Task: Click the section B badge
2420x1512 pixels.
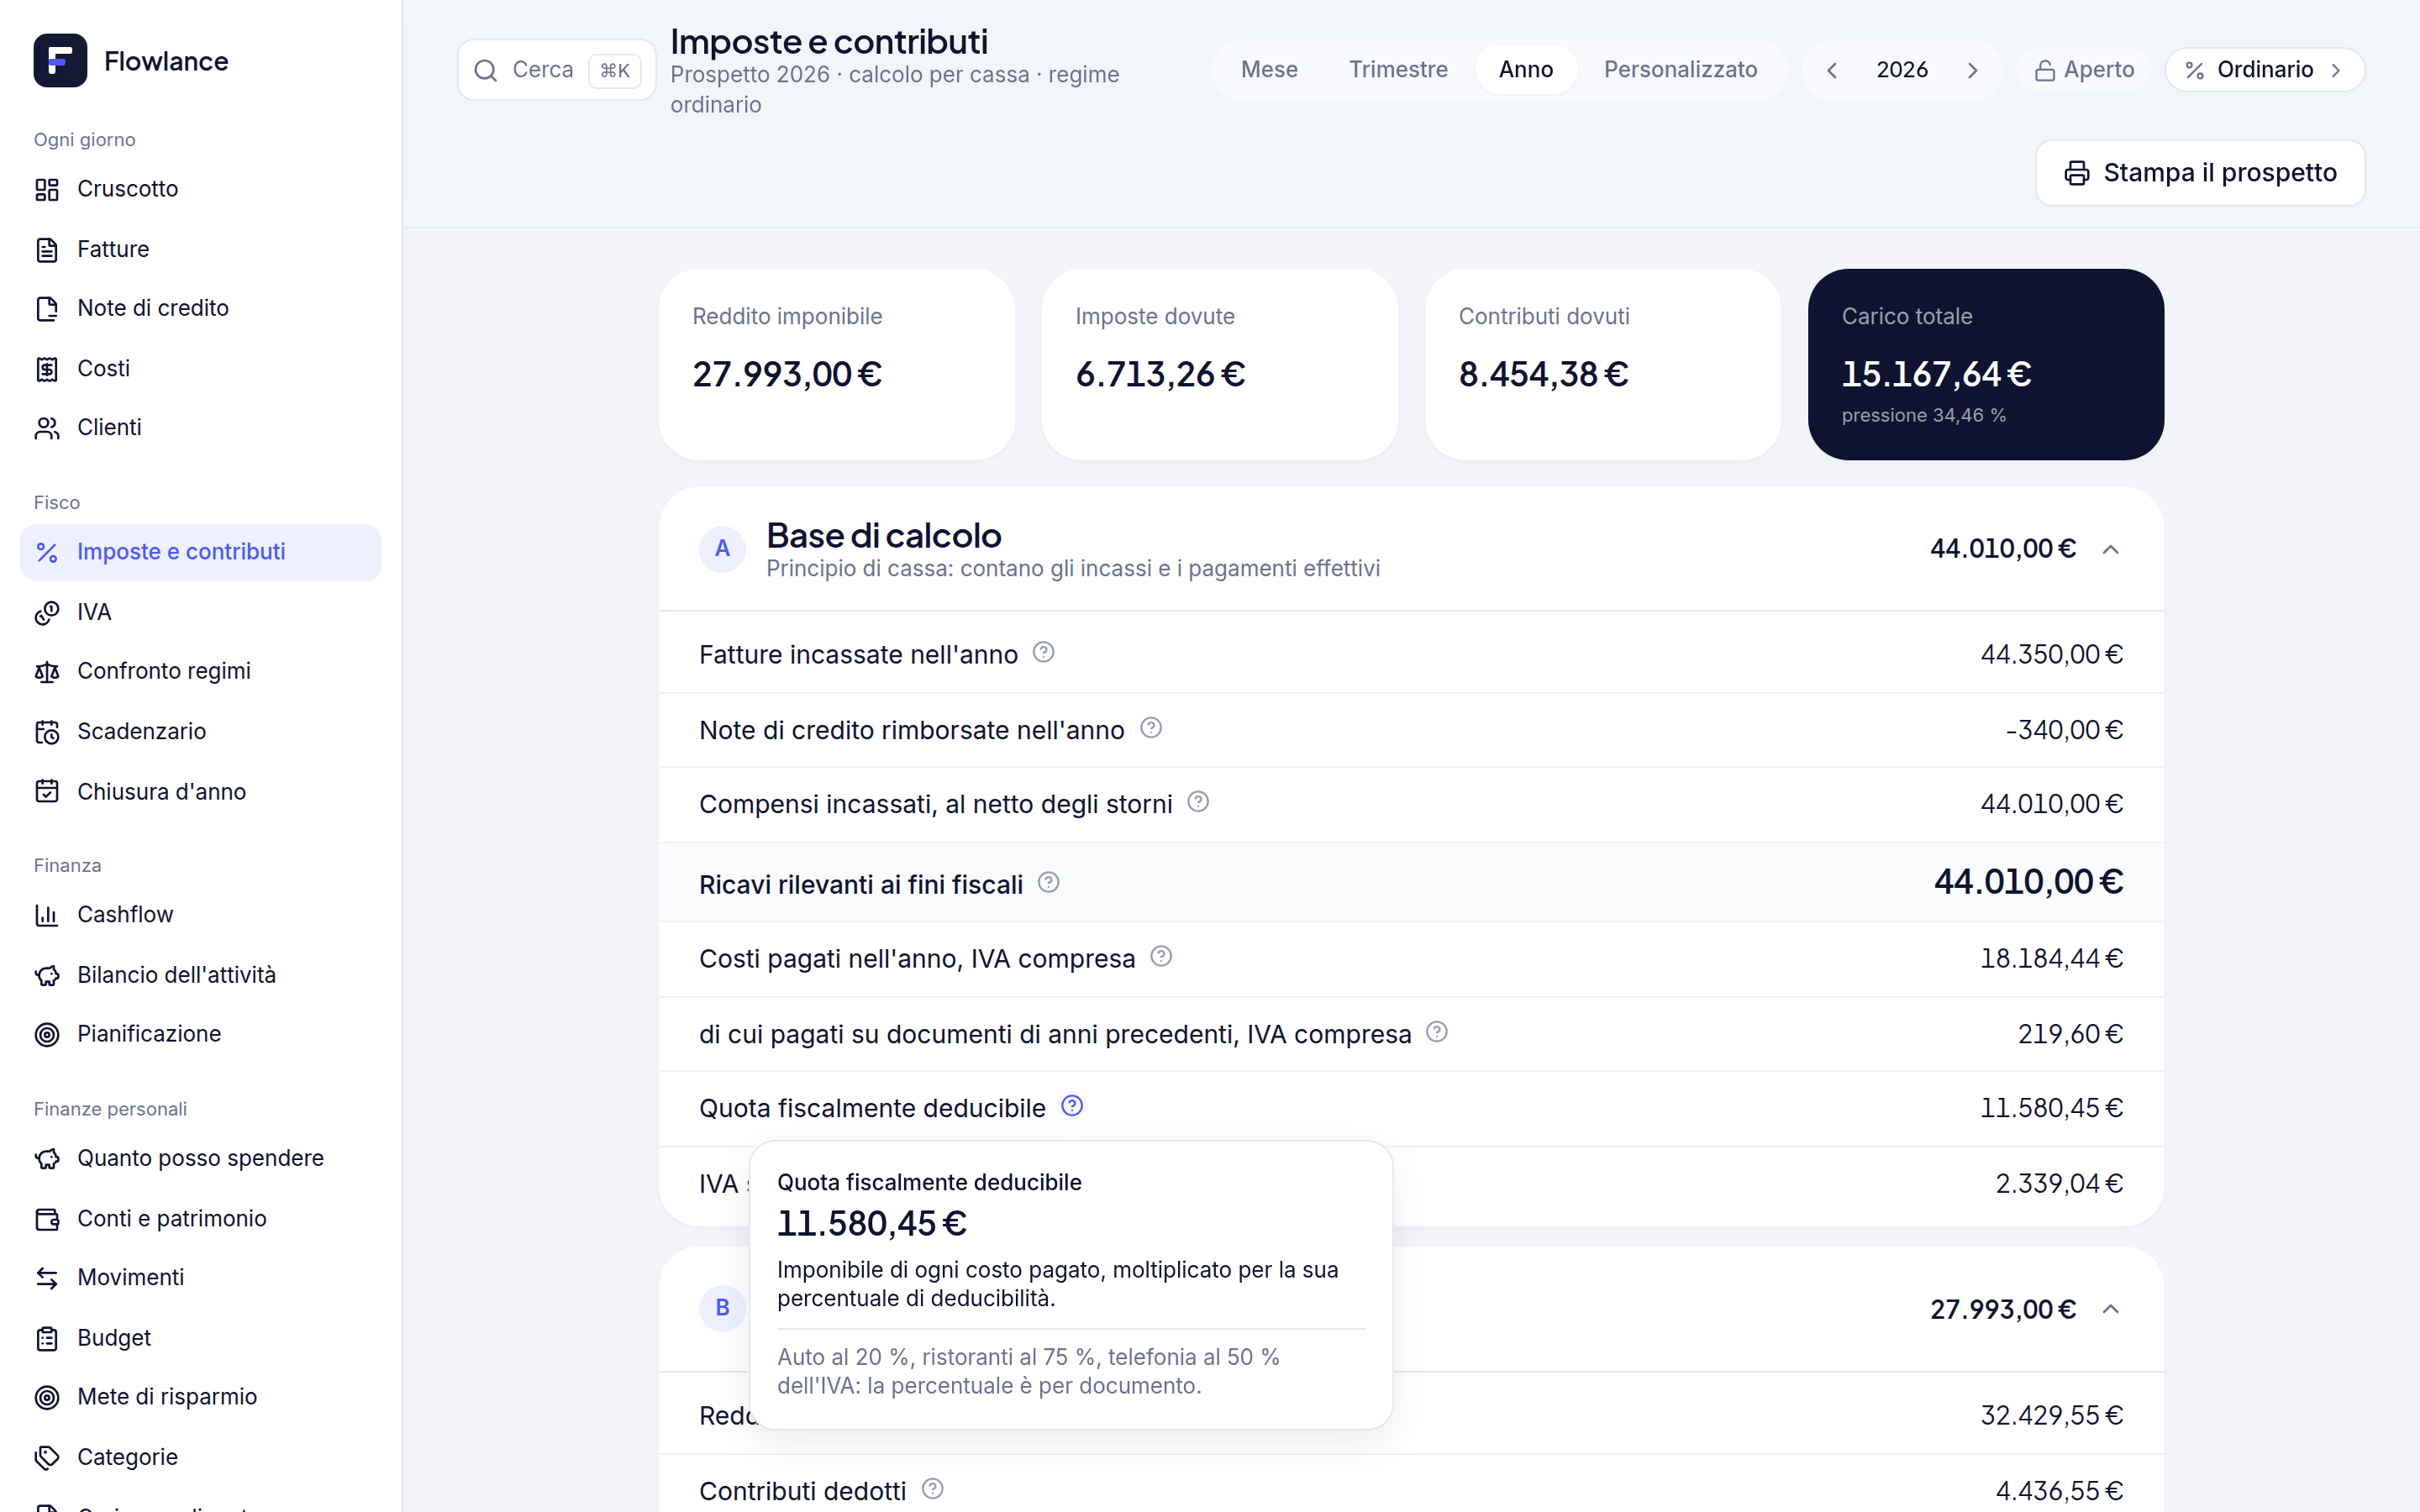Action: click(722, 1308)
